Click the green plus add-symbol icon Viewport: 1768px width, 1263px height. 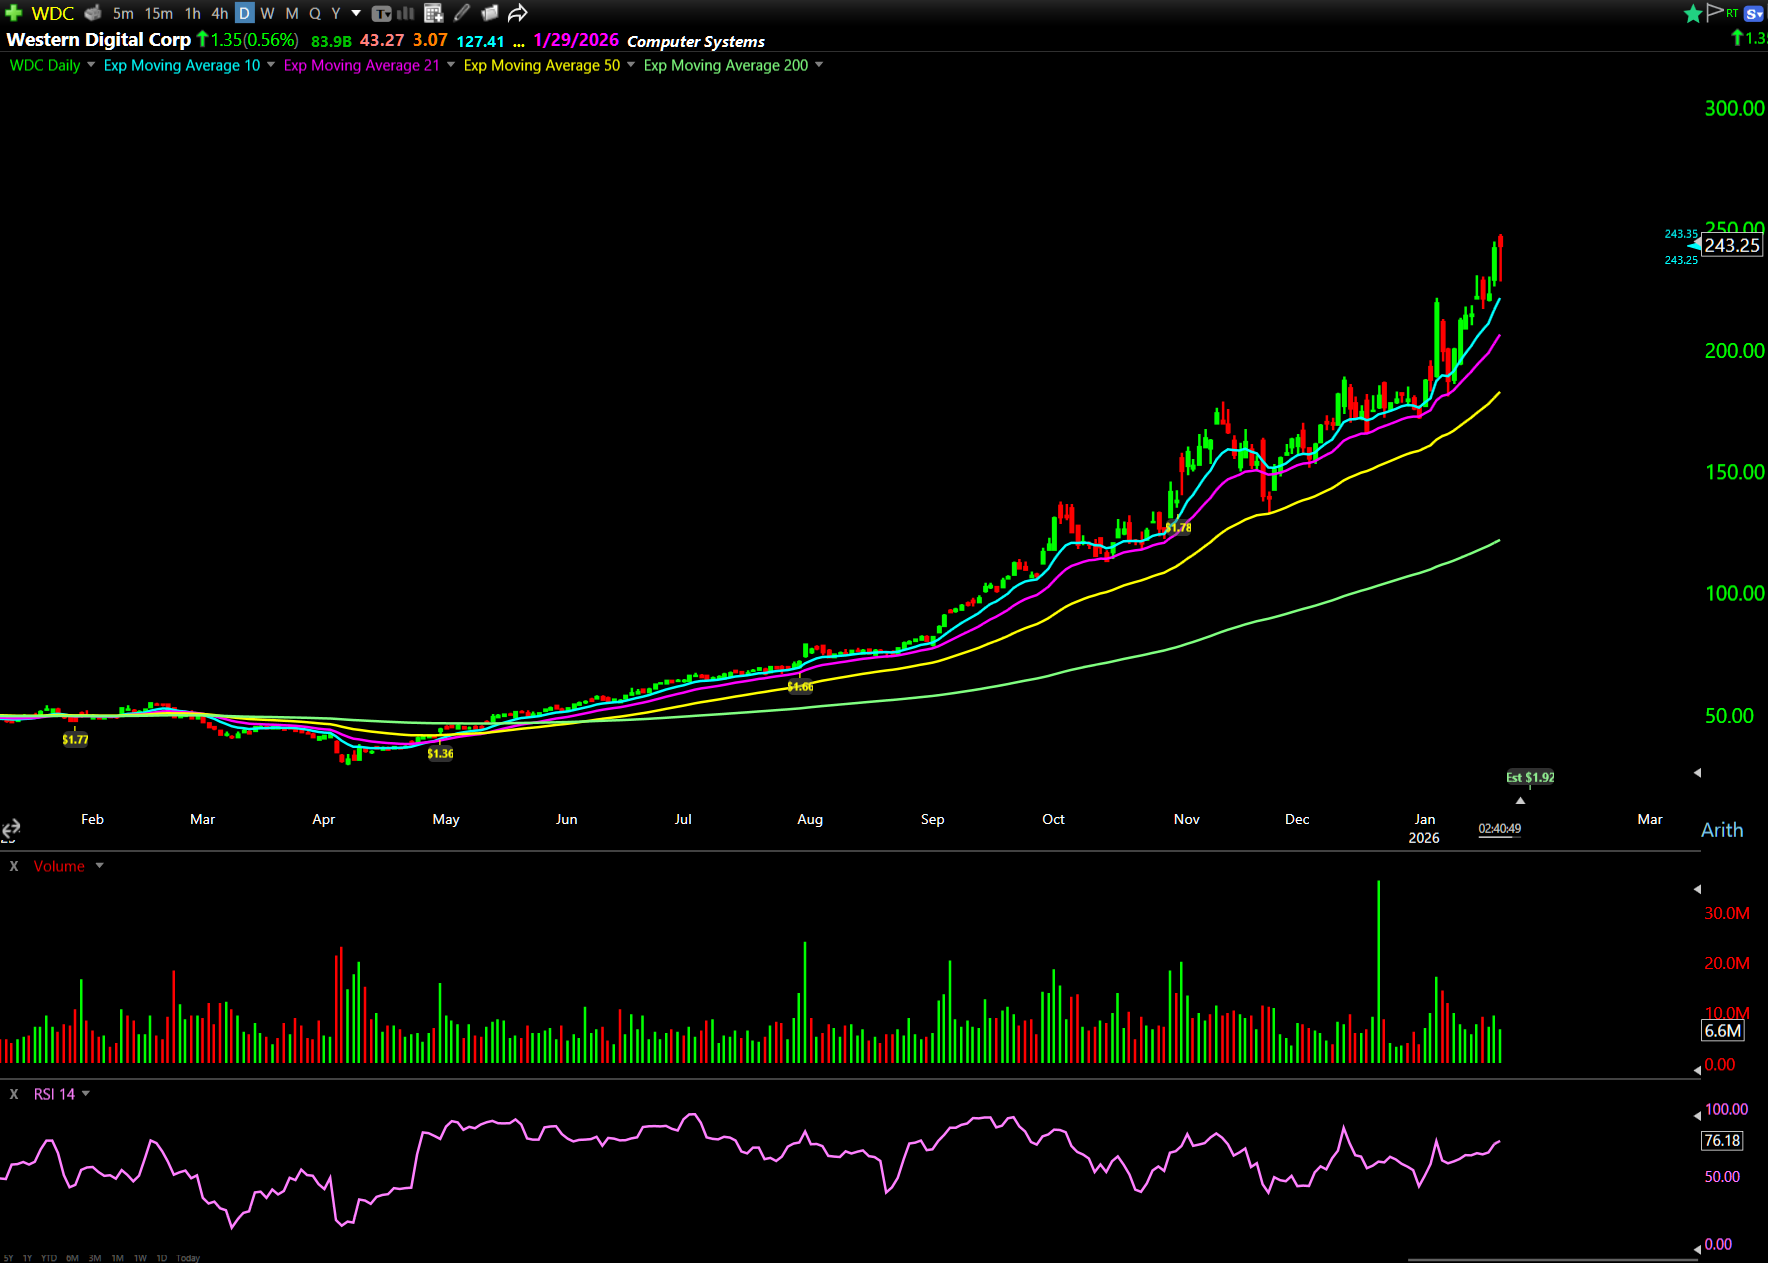click(x=14, y=13)
